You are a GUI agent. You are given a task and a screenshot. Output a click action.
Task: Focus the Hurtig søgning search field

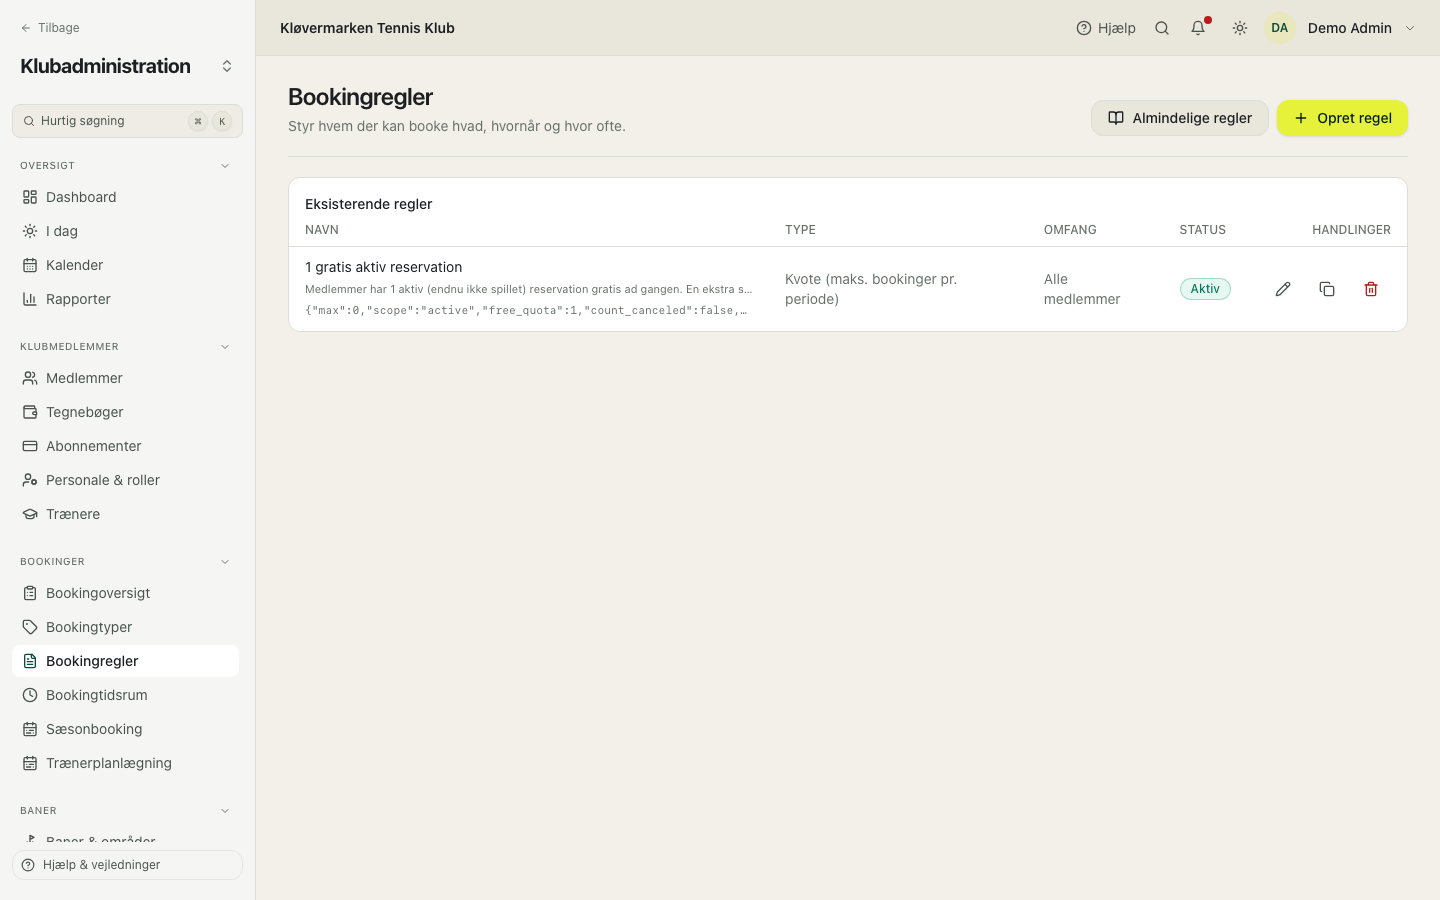coord(127,121)
